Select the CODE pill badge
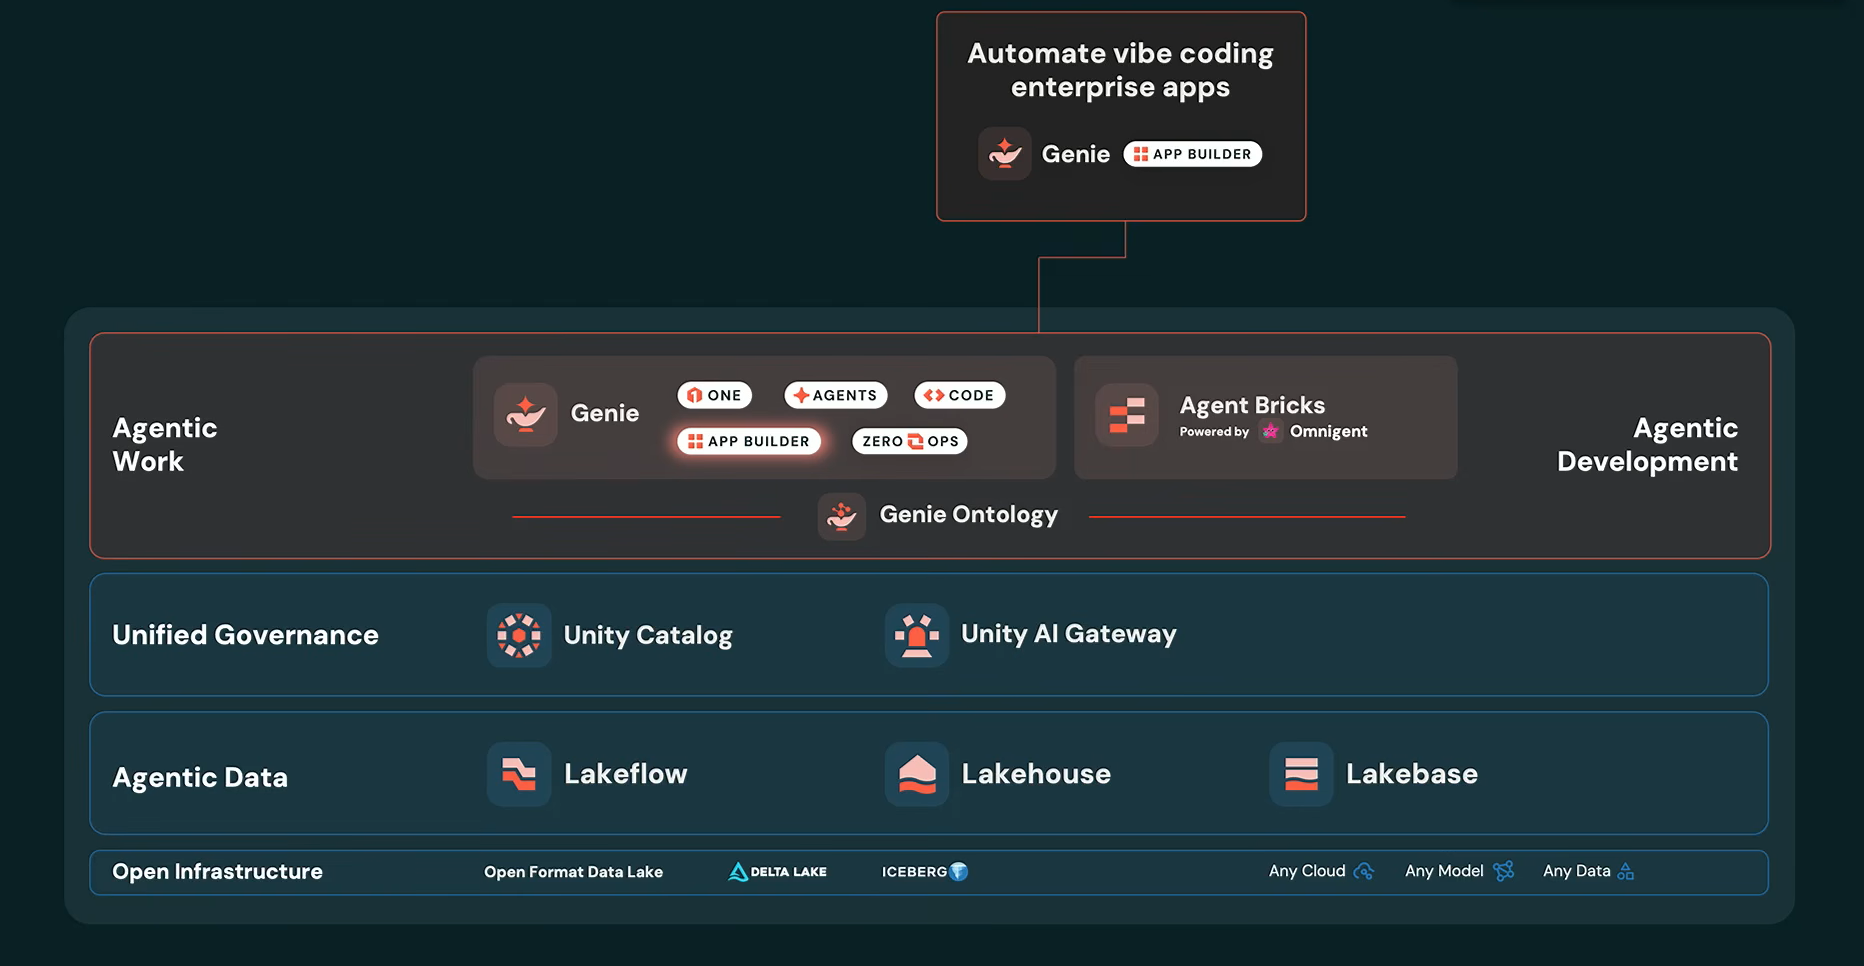Screen dimensions: 1864x966 (959, 395)
